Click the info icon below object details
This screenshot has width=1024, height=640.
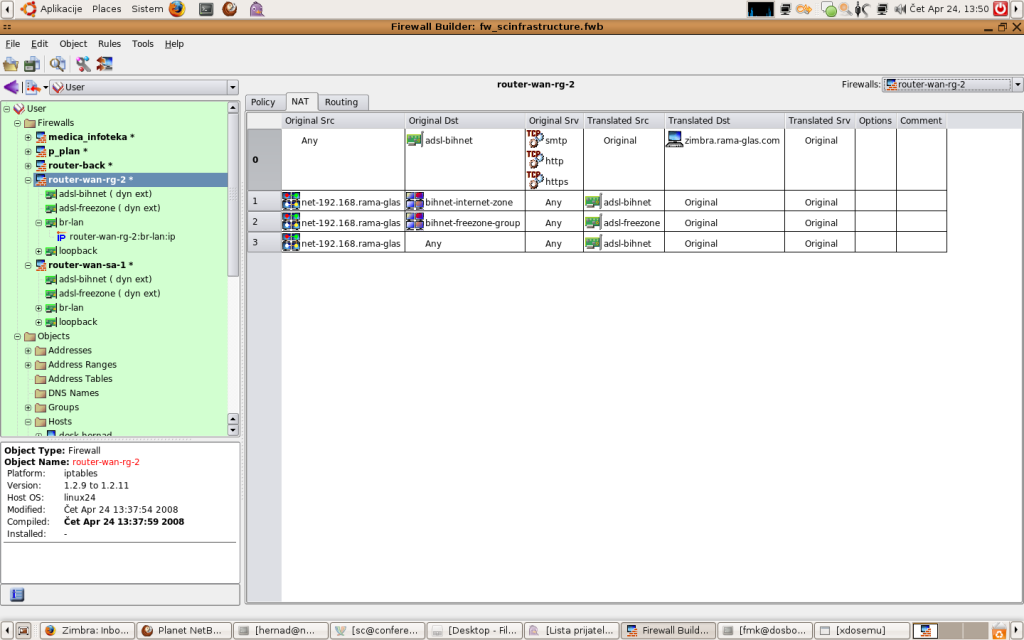click(x=17, y=595)
